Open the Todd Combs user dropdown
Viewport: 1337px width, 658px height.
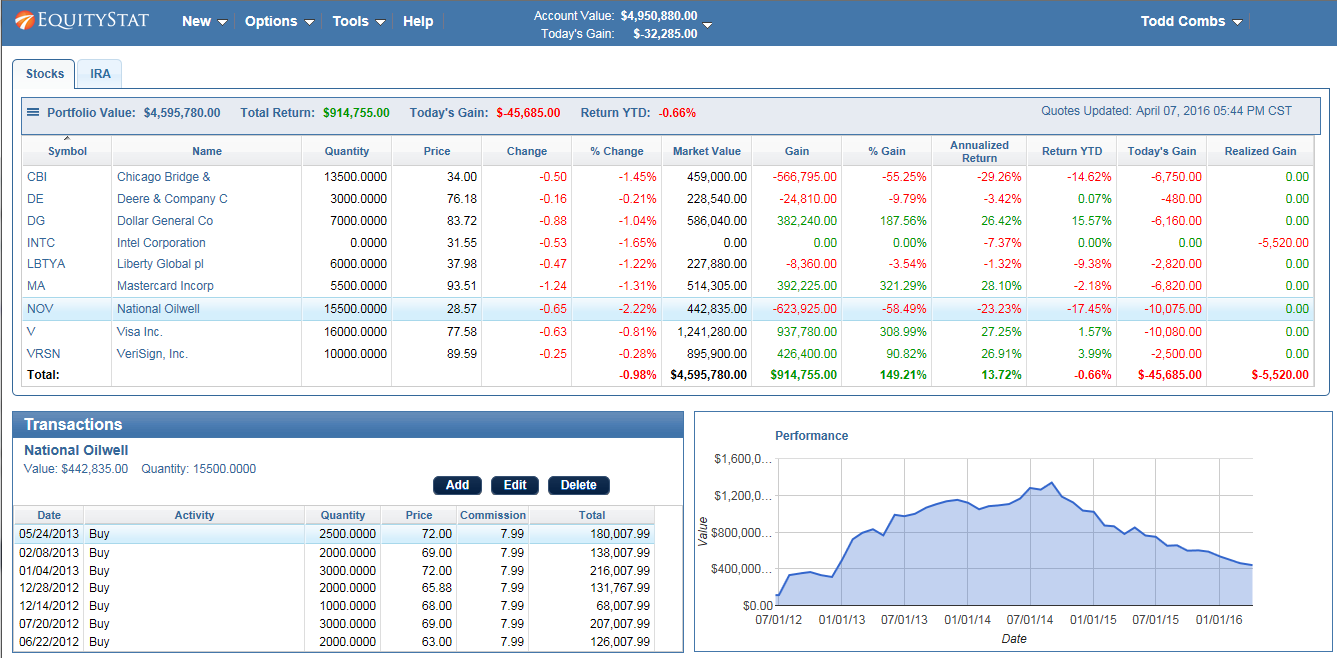point(1191,20)
